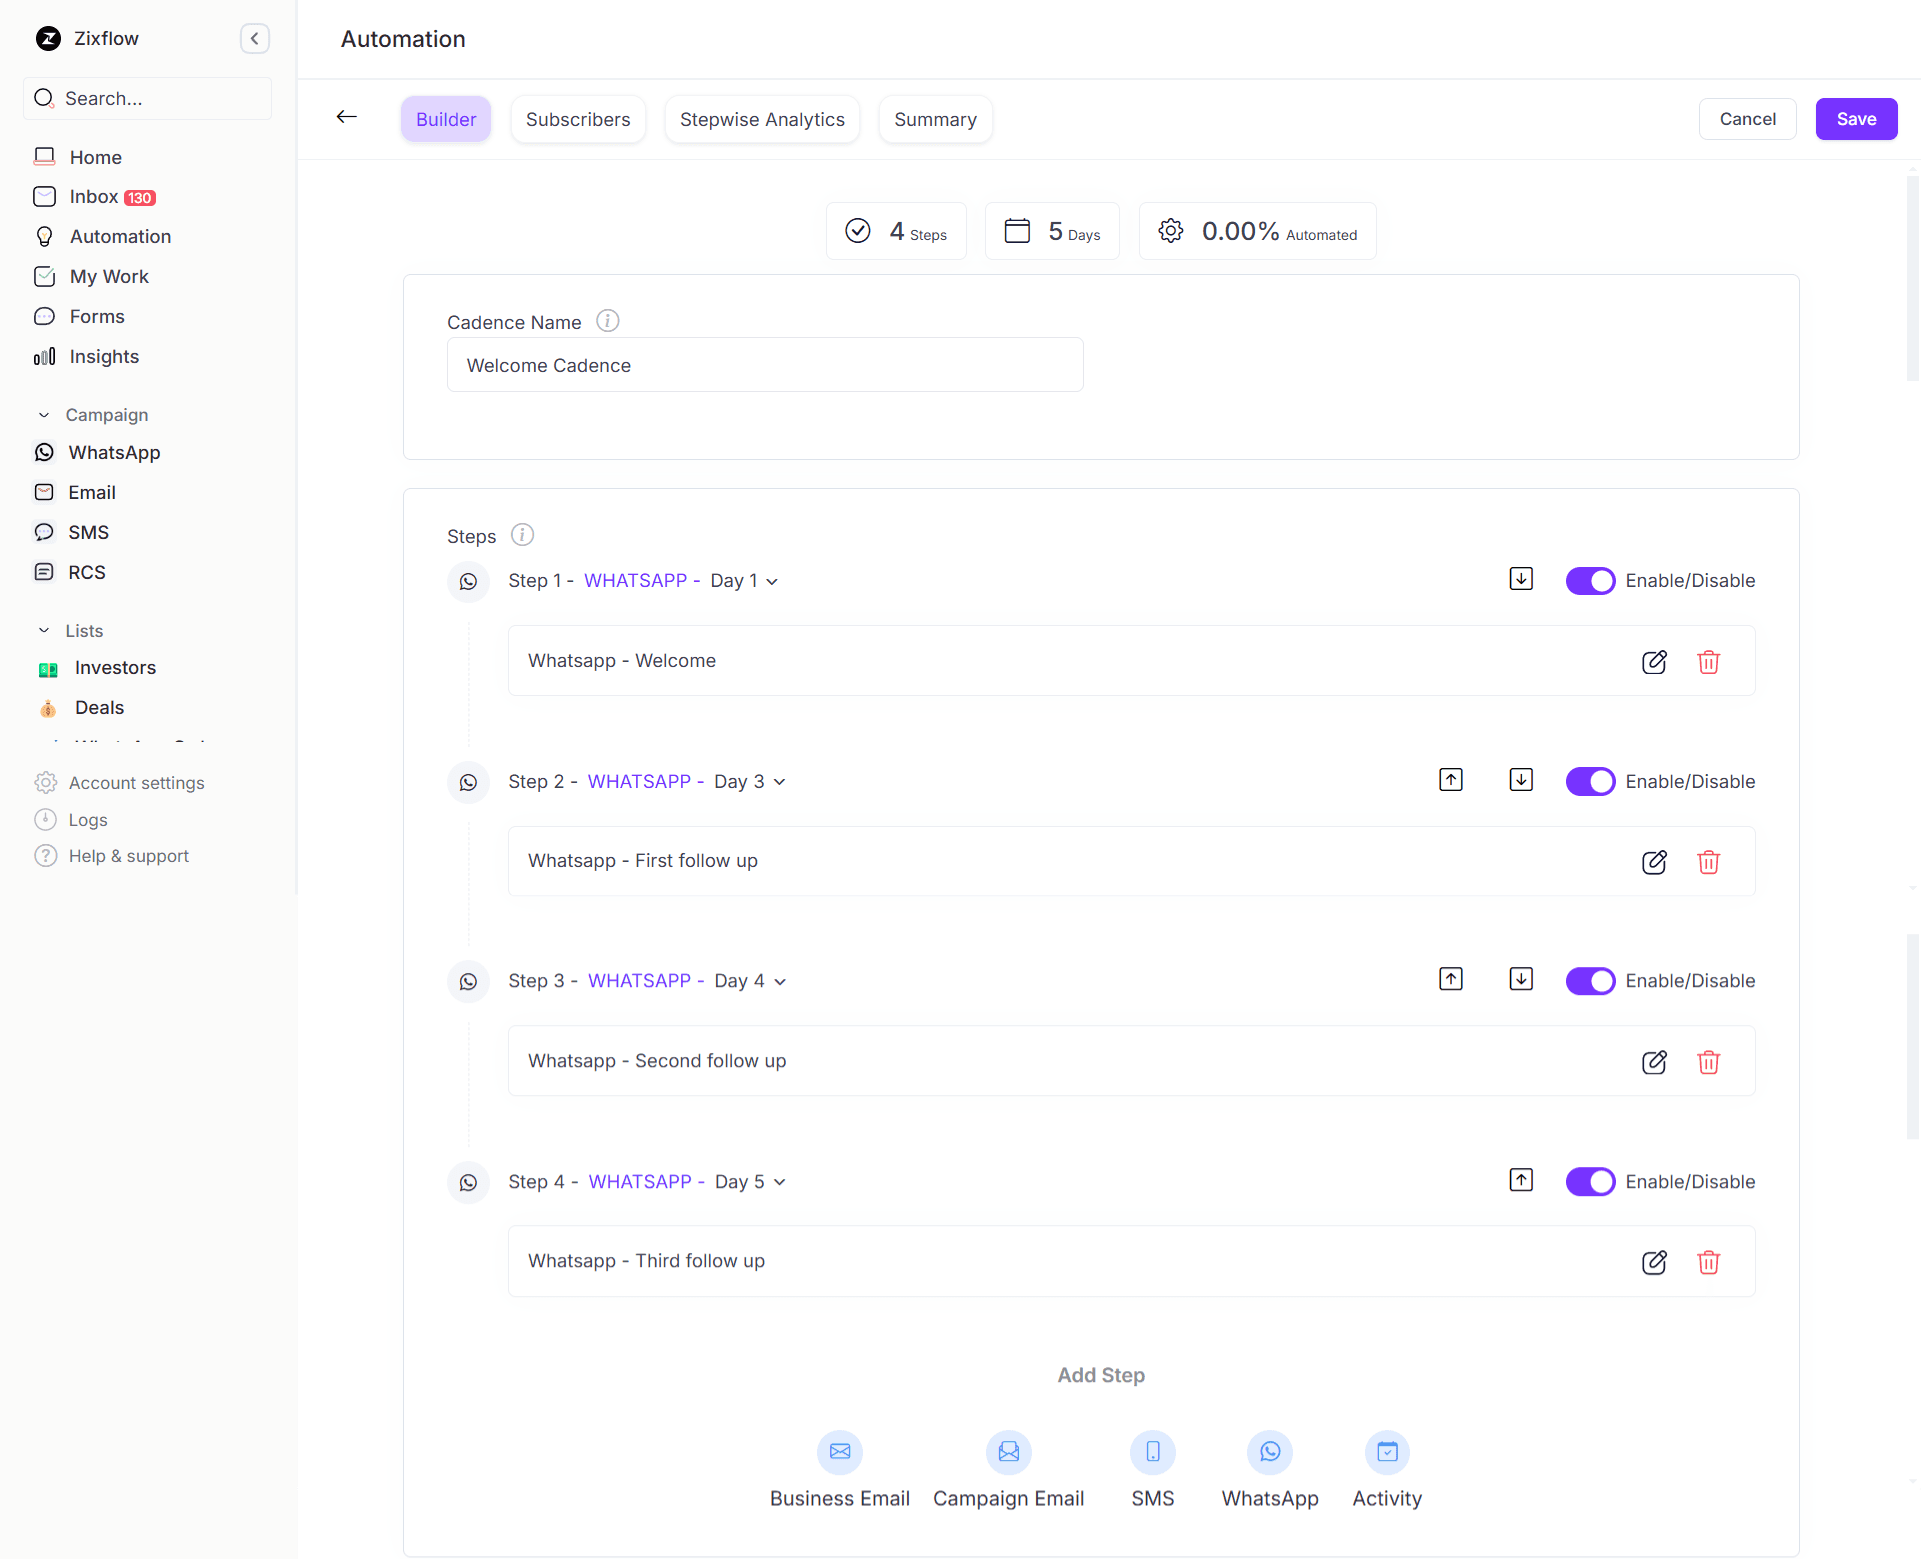The image size is (1921, 1559).
Task: Click the Save button
Action: [1856, 119]
